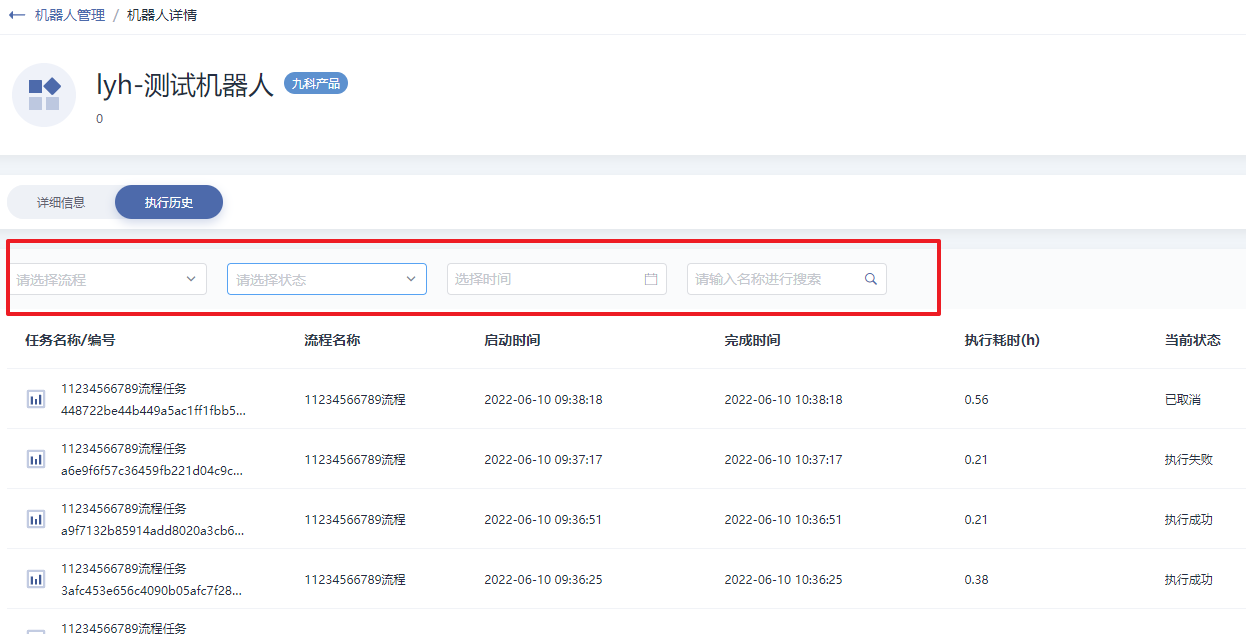Open the 请选择流程 dropdown
Image resolution: width=1246 pixels, height=634 pixels.
(107, 279)
